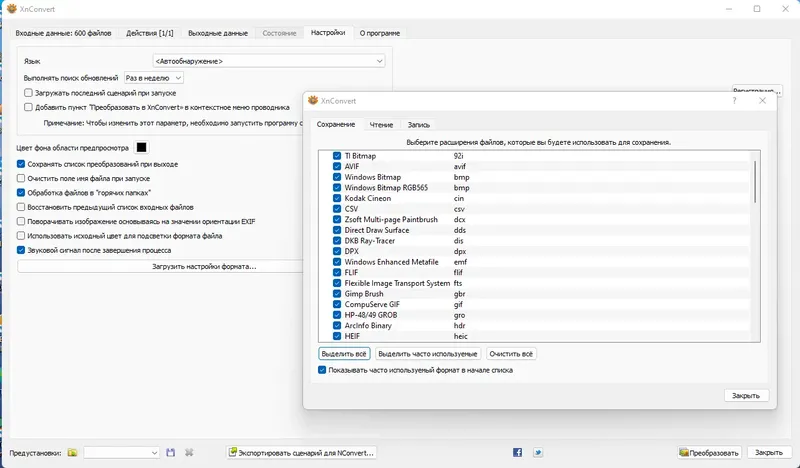
Task: Select 'Сохранение' tab in dialog
Action: pyautogui.click(x=336, y=124)
